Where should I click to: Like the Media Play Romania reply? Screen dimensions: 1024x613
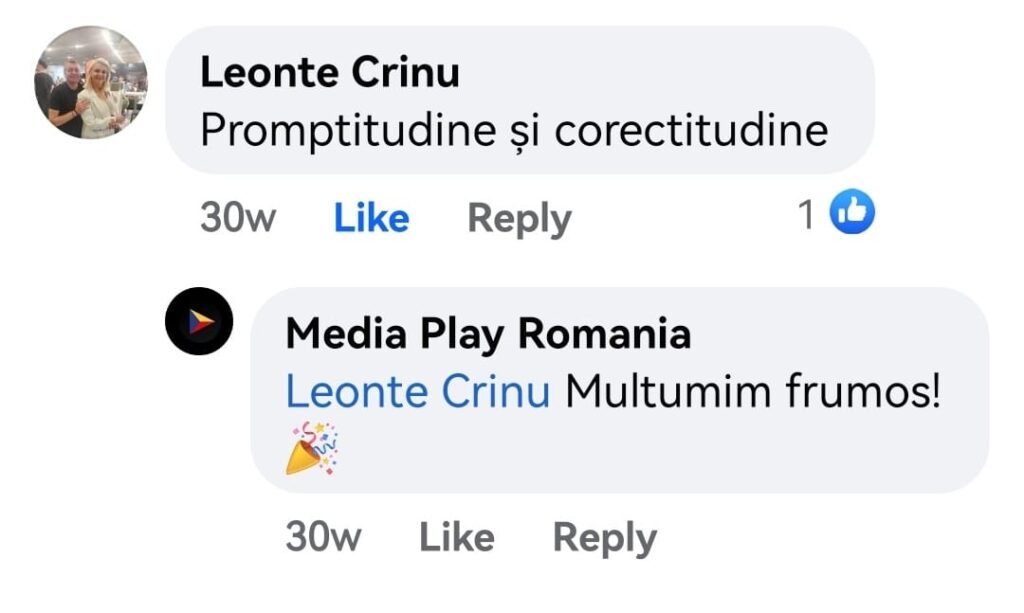(456, 538)
